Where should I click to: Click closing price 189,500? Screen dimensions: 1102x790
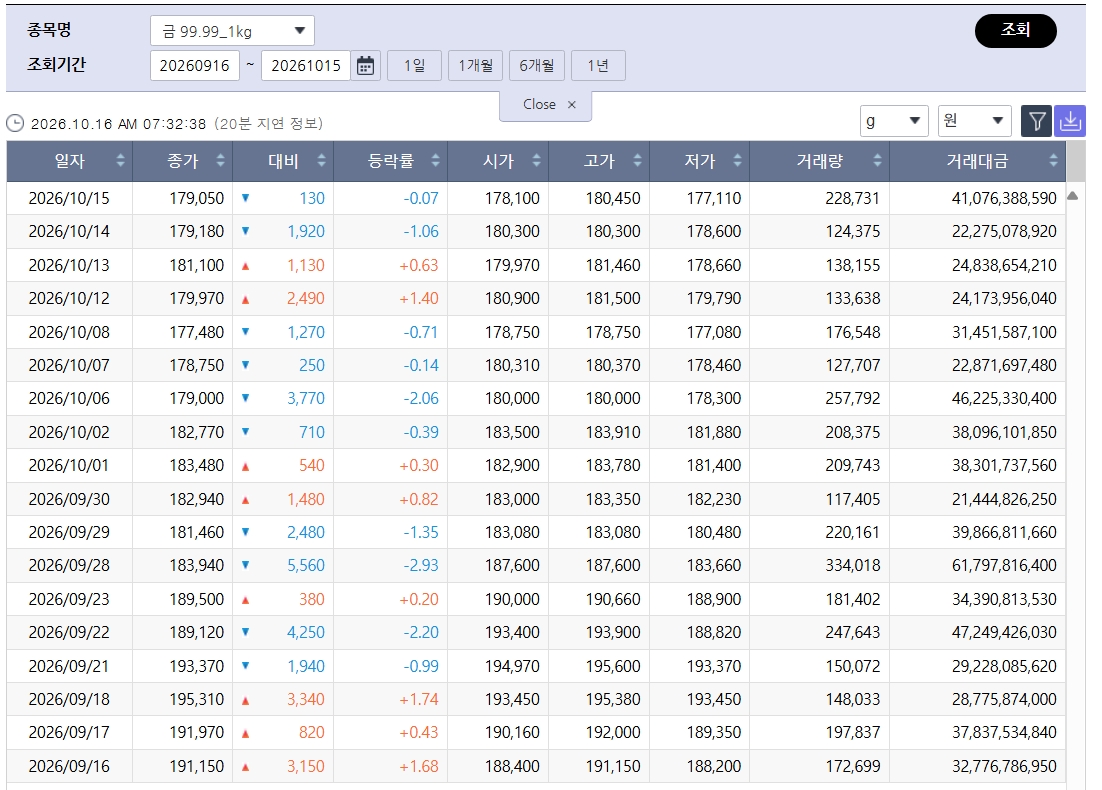tap(197, 600)
